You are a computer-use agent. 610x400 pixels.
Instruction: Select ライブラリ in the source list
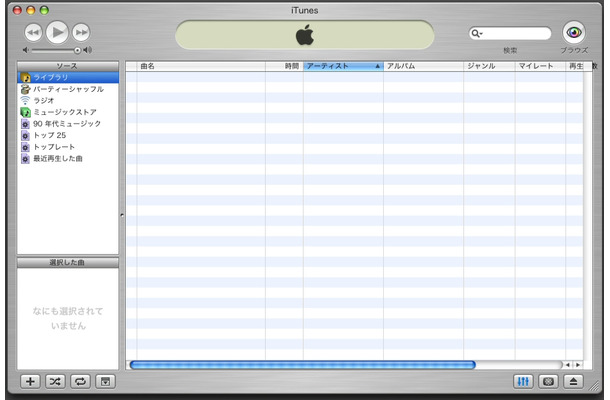coord(68,77)
